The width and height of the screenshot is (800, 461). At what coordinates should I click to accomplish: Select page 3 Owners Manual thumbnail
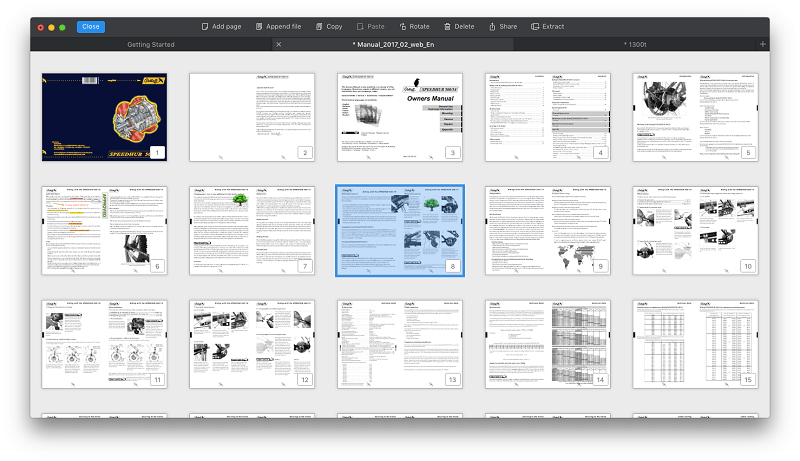(x=400, y=117)
